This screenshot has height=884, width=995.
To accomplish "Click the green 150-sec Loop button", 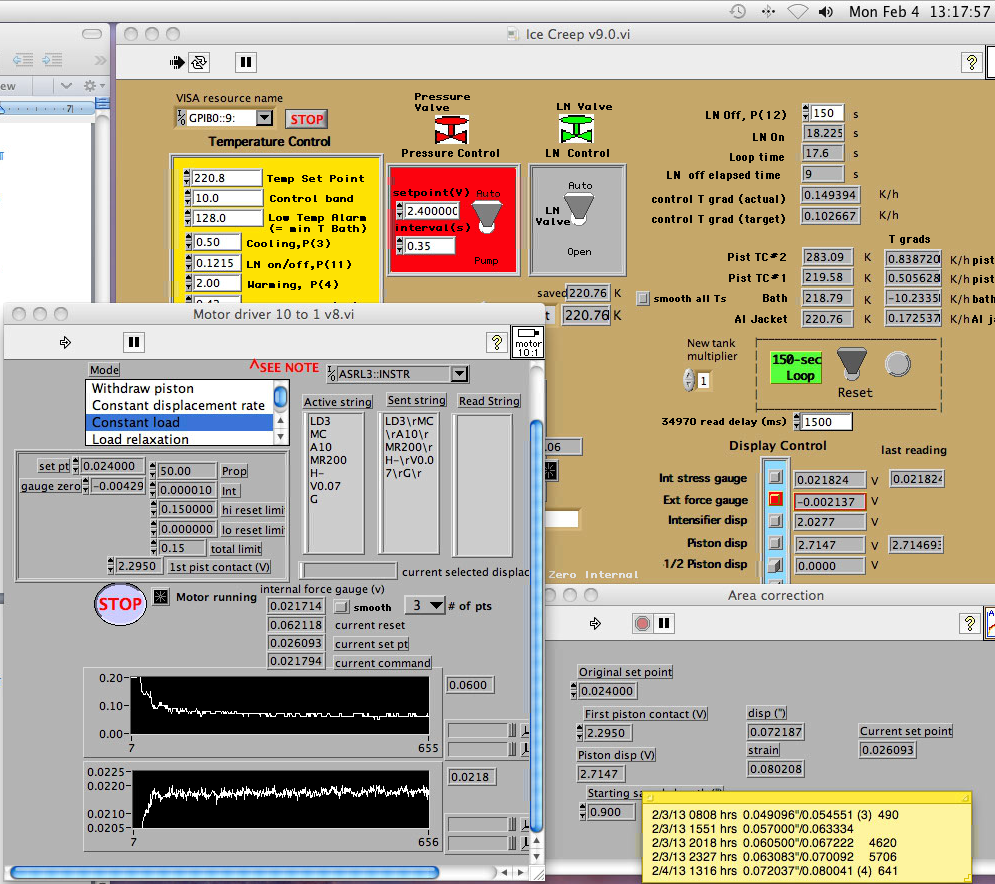I will pos(794,367).
